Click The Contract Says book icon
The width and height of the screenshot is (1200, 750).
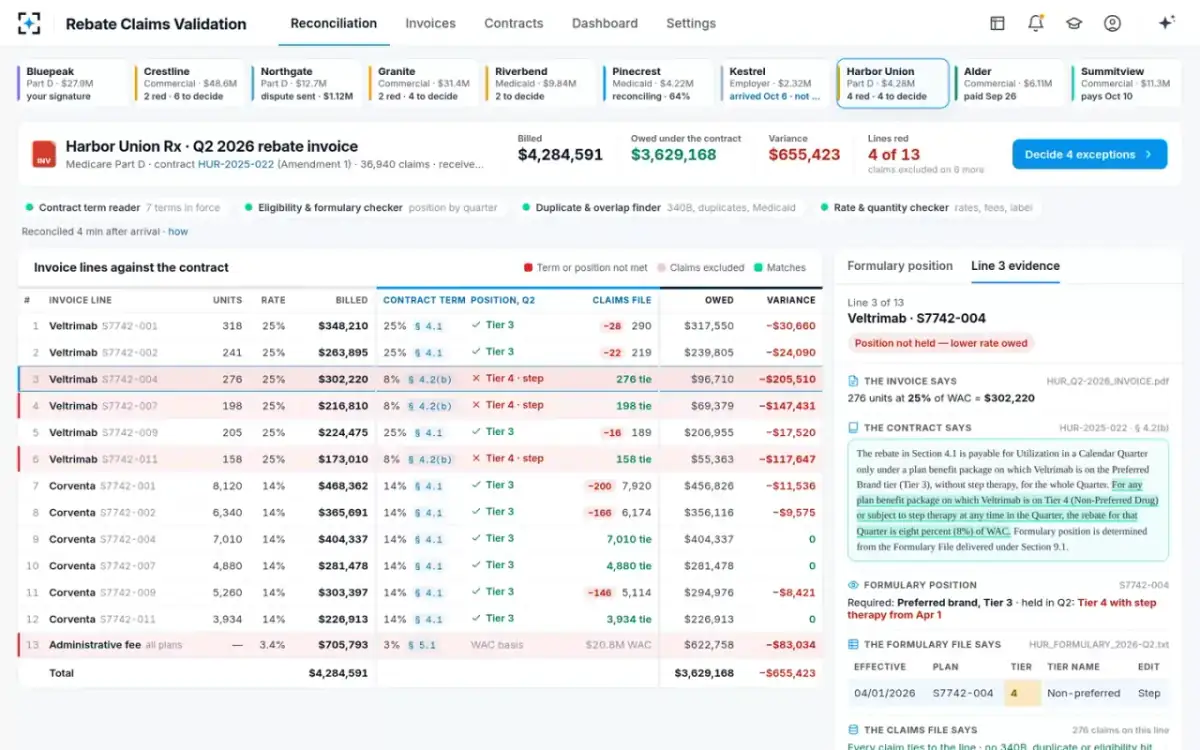click(853, 427)
